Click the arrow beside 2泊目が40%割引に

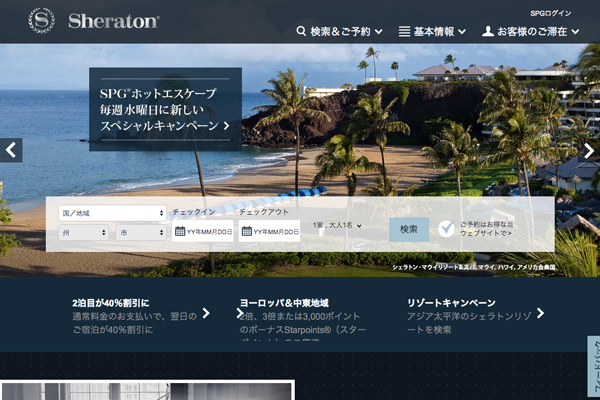point(206,313)
